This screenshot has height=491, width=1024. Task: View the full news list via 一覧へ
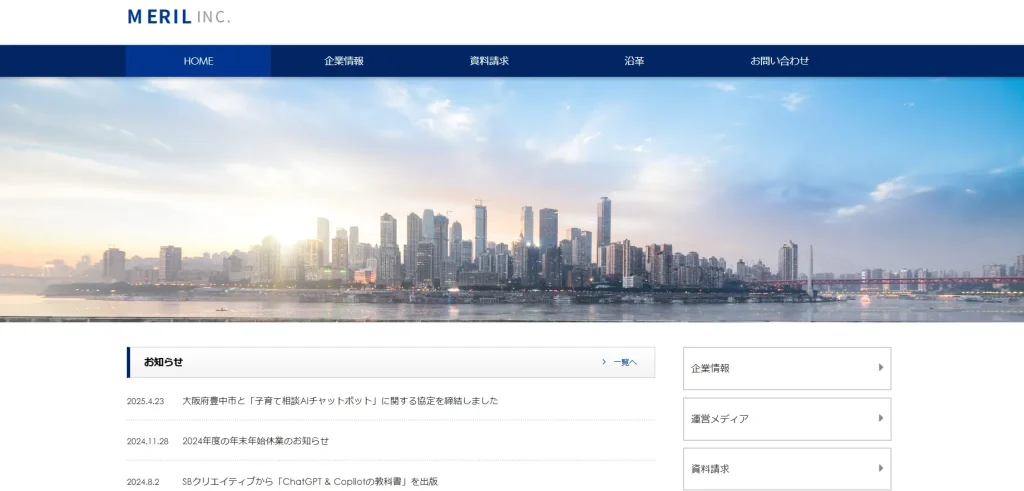tap(625, 362)
